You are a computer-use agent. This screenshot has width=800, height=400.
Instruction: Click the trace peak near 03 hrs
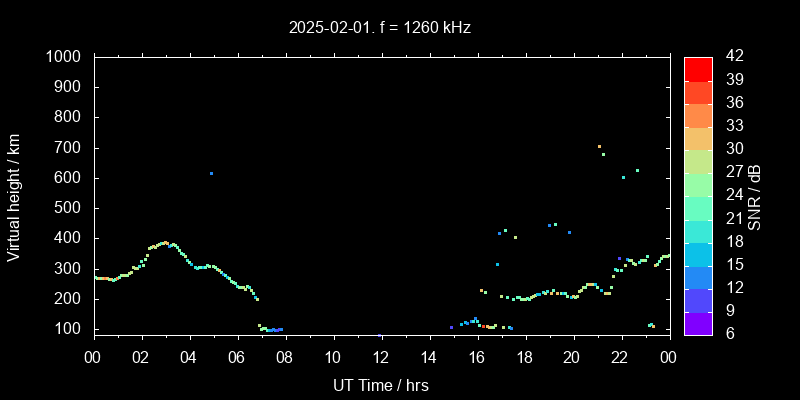165,242
